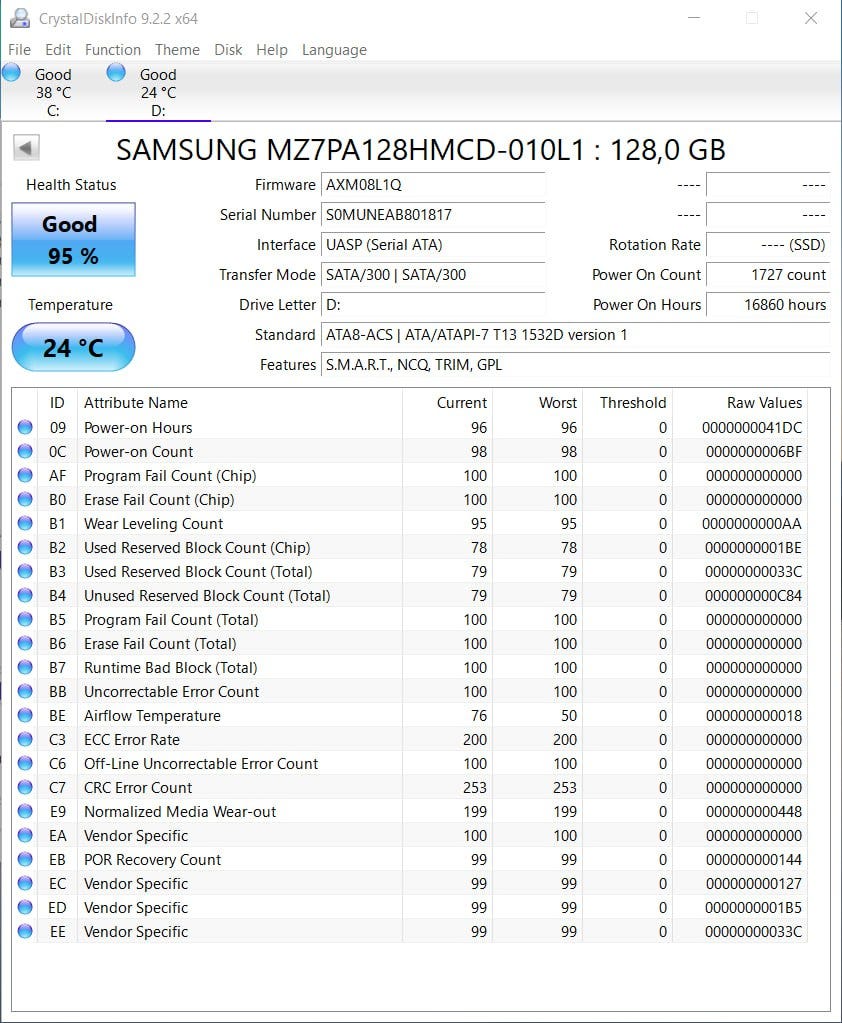
Task: Click status orb for Runtime Bad Block row
Action: (x=25, y=667)
